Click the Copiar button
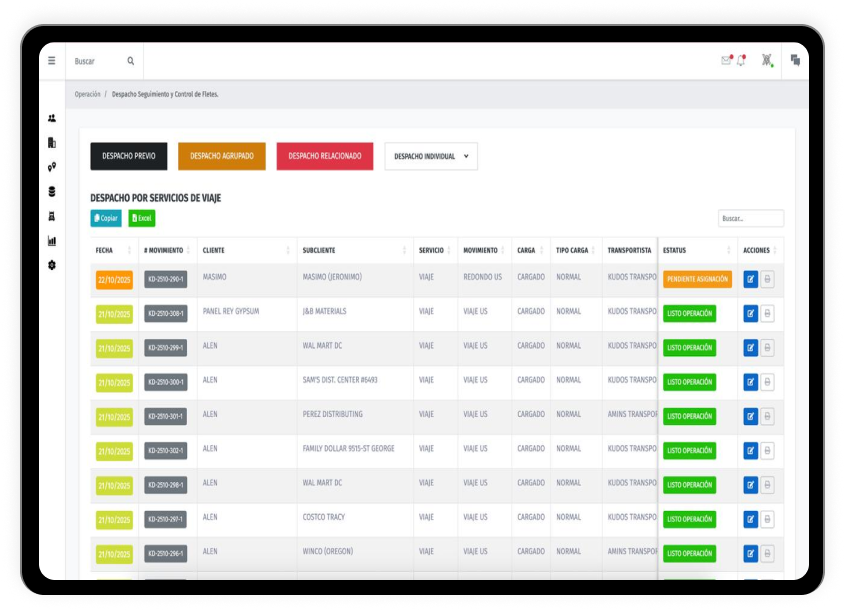This screenshot has height=611, width=845. click(105, 218)
